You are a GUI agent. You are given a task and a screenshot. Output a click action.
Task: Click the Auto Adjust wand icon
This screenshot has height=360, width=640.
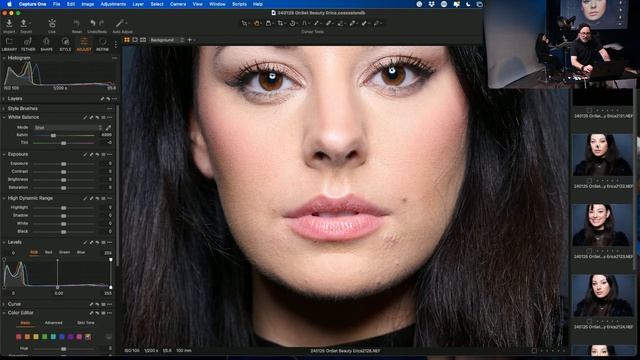[x=120, y=24]
